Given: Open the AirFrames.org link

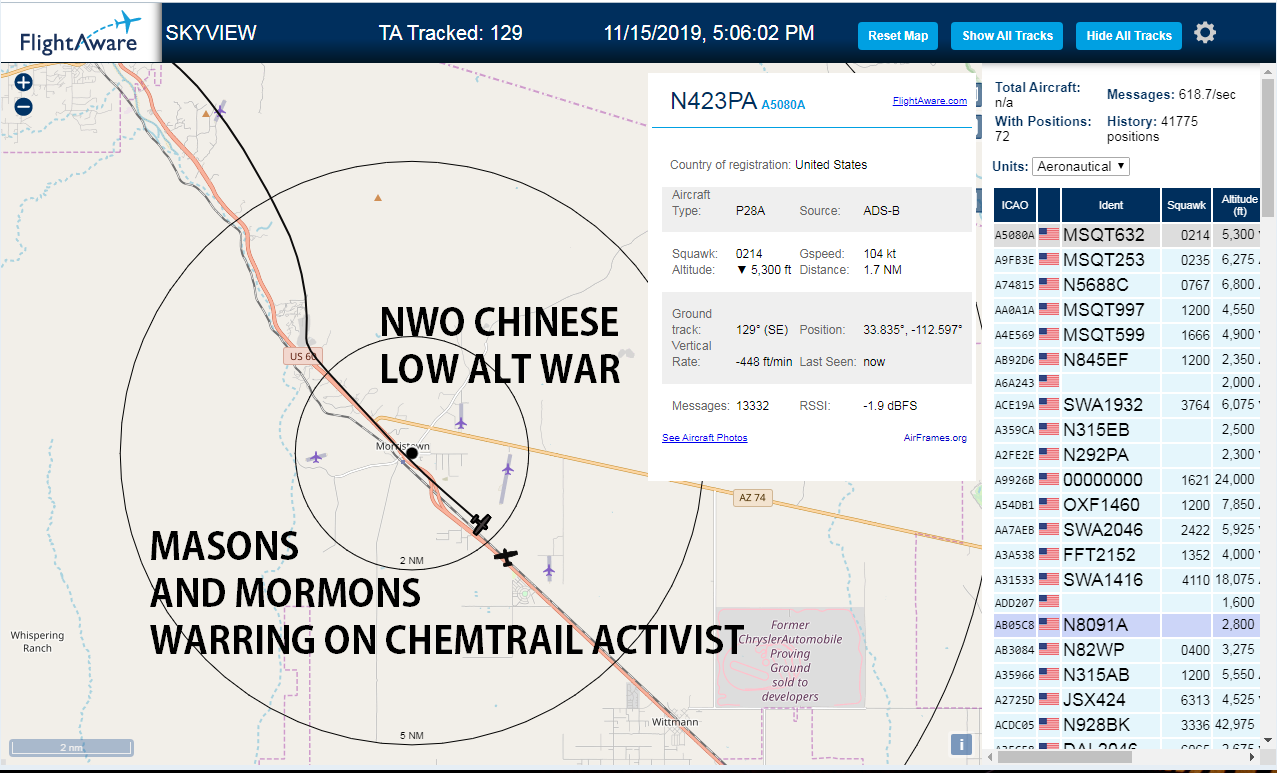Looking at the screenshot, I should tap(935, 438).
